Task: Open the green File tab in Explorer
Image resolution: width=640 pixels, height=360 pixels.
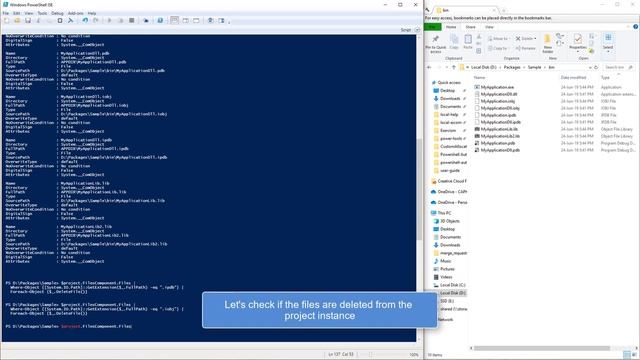Action: [x=433, y=27]
